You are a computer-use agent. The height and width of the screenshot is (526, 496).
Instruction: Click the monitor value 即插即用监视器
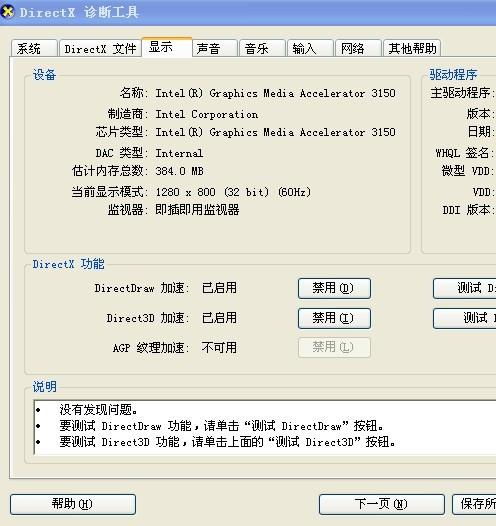tap(197, 210)
